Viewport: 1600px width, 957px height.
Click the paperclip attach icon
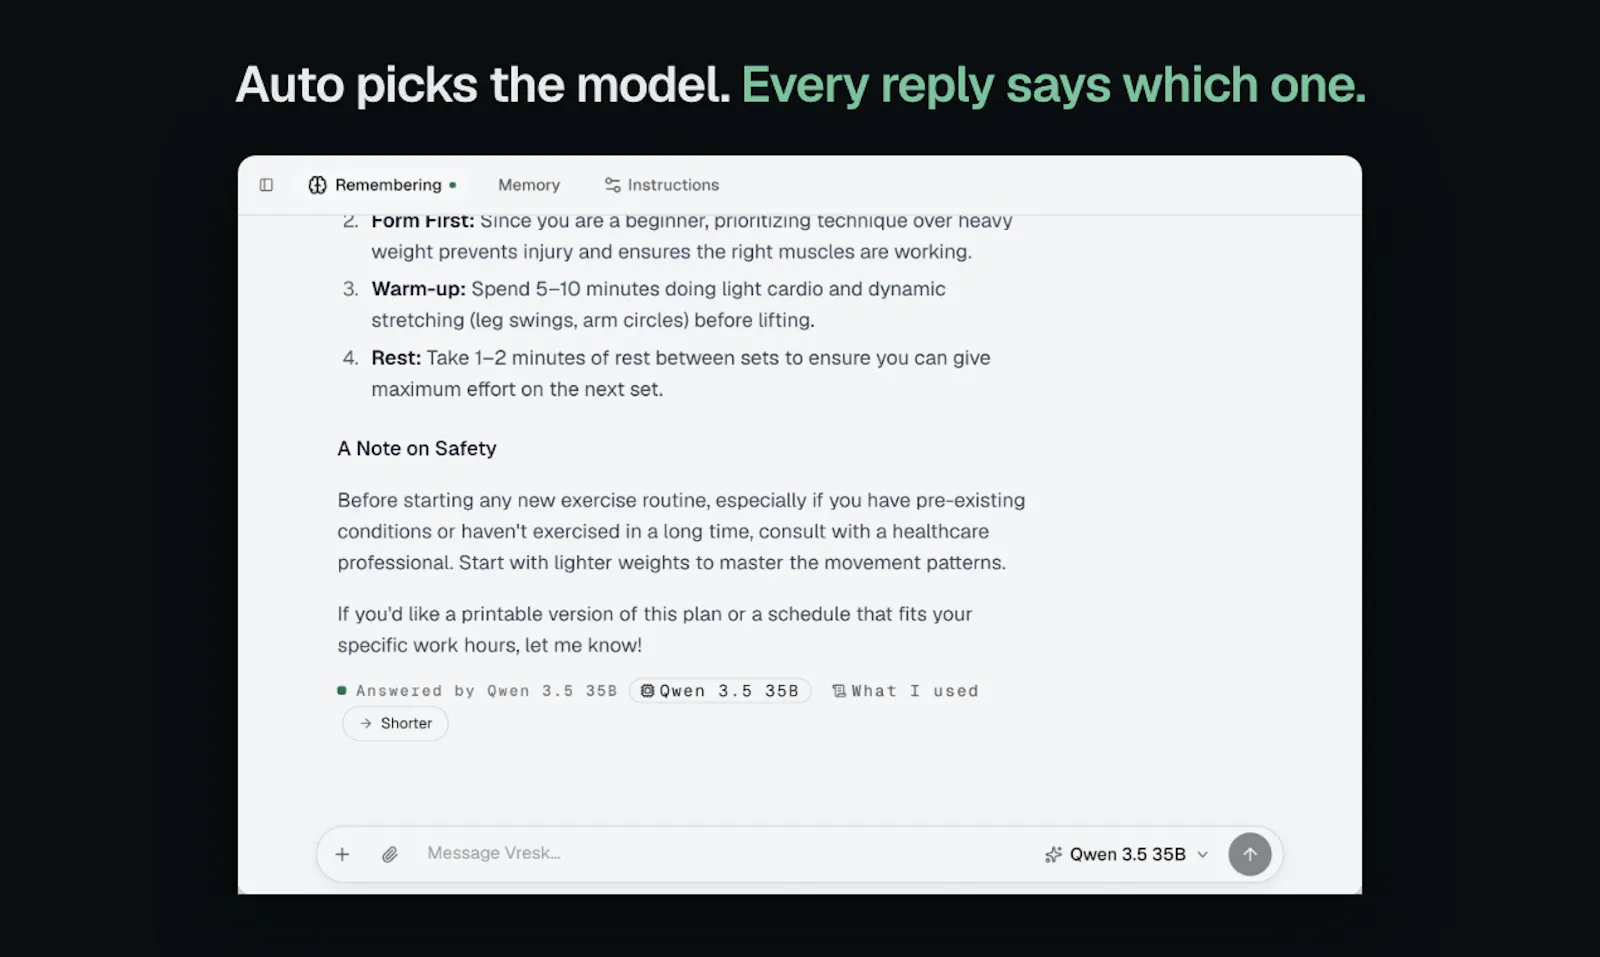pyautogui.click(x=390, y=854)
